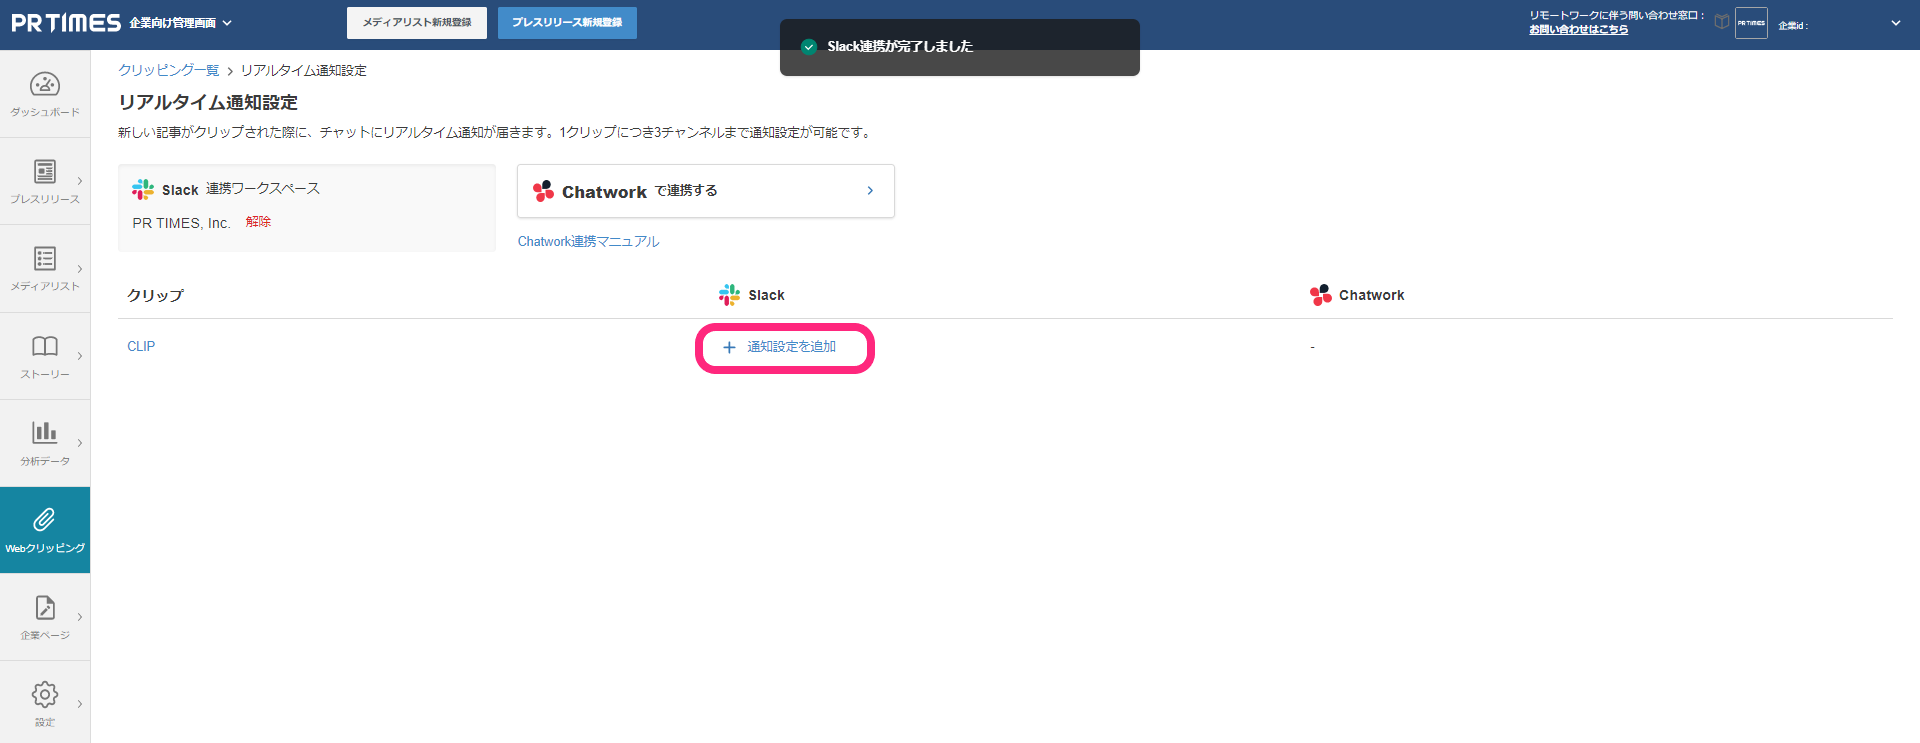Expand the 企業id account dropdown arrow
This screenshot has width=1920, height=743.
[x=1895, y=23]
